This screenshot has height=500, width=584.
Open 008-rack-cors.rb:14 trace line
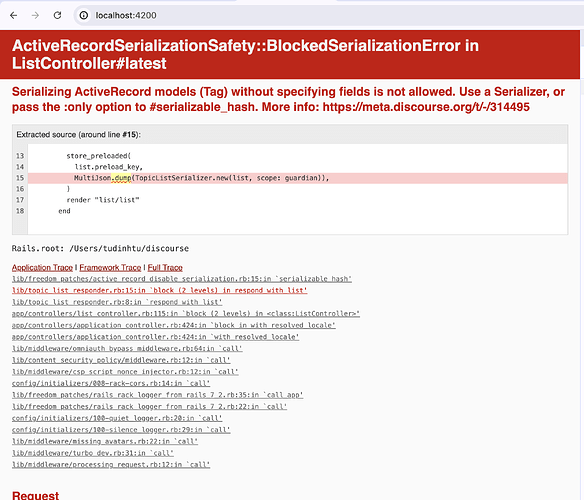coord(111,383)
